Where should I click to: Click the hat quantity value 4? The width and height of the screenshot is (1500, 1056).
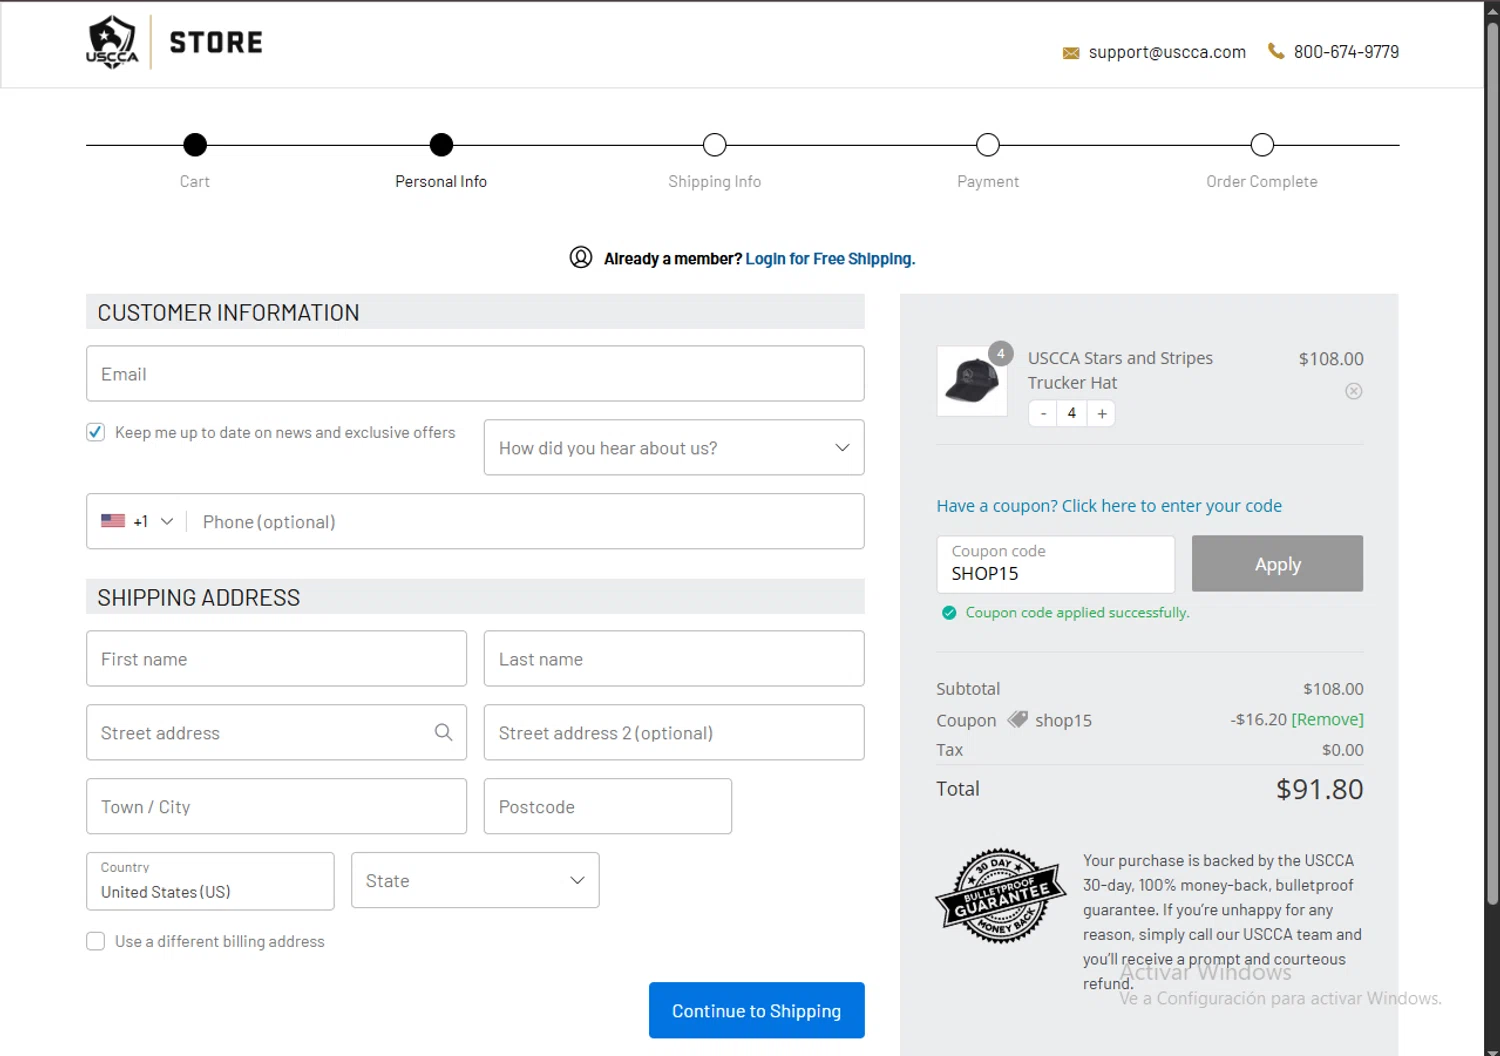[1072, 413]
